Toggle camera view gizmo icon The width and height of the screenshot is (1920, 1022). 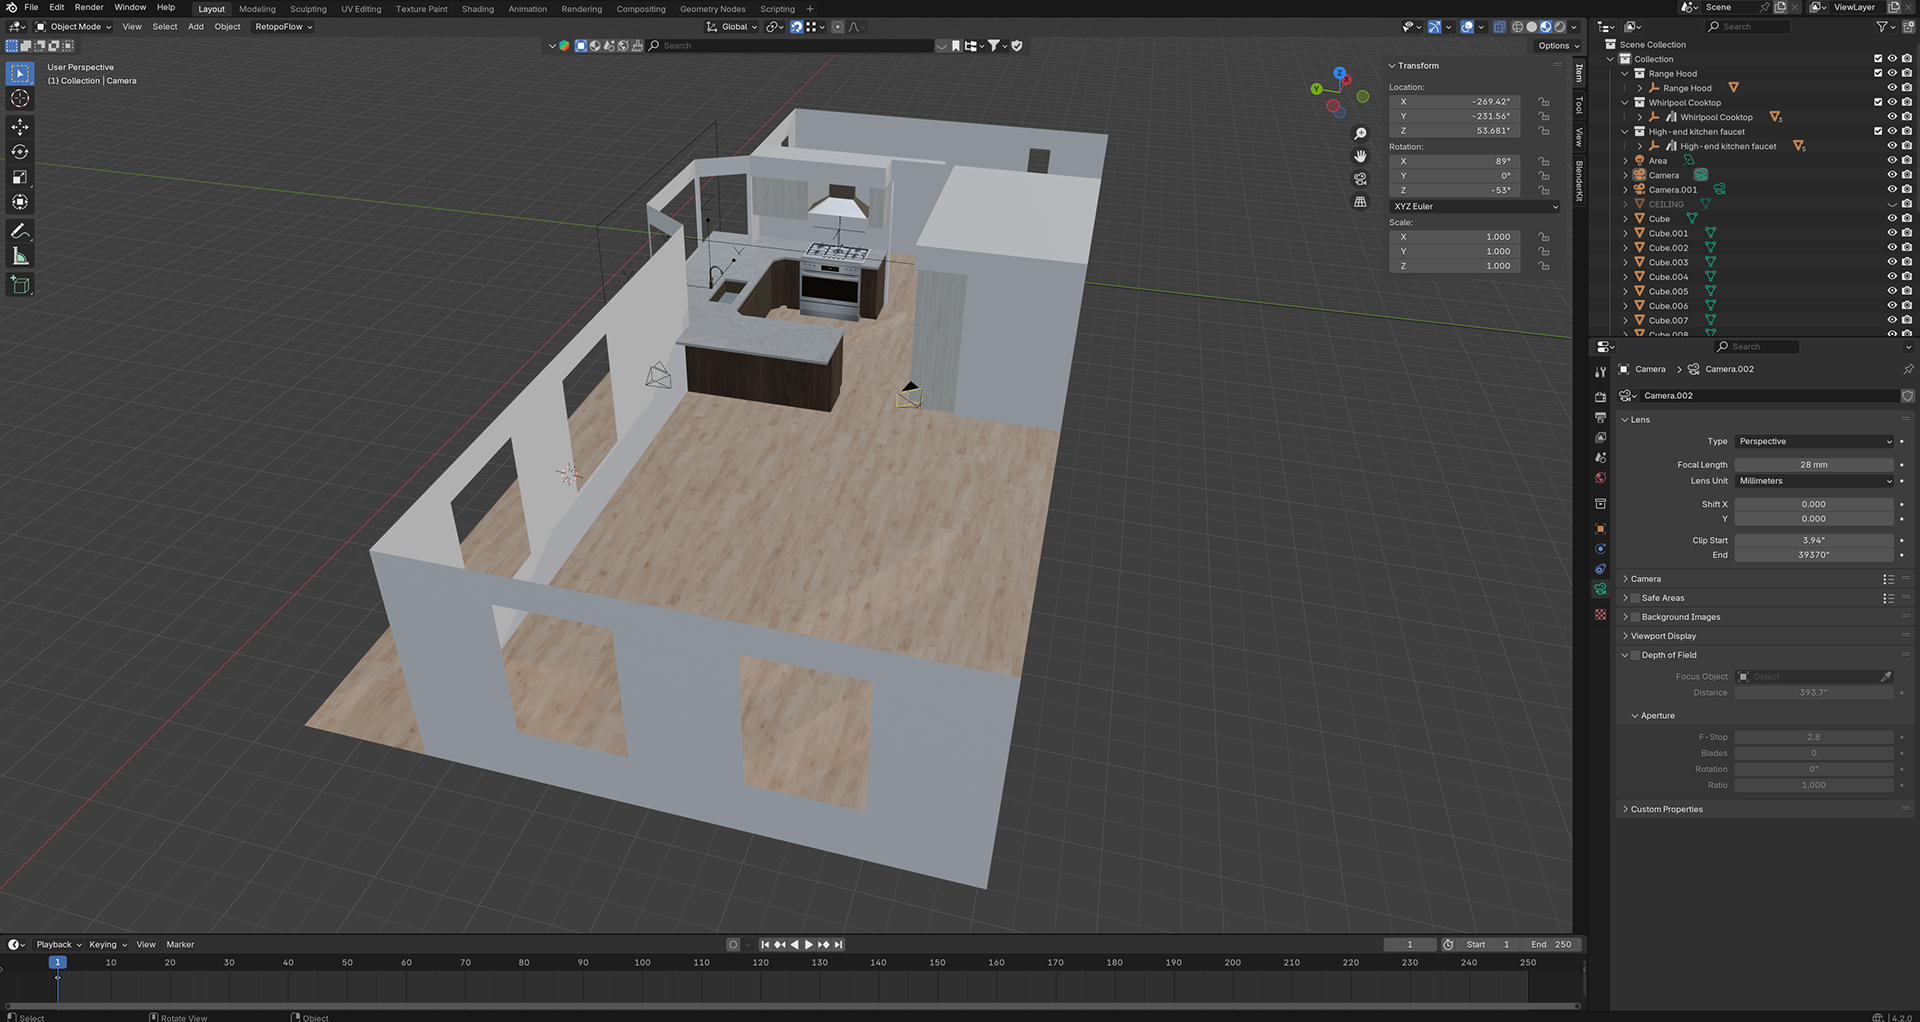coord(1360,179)
